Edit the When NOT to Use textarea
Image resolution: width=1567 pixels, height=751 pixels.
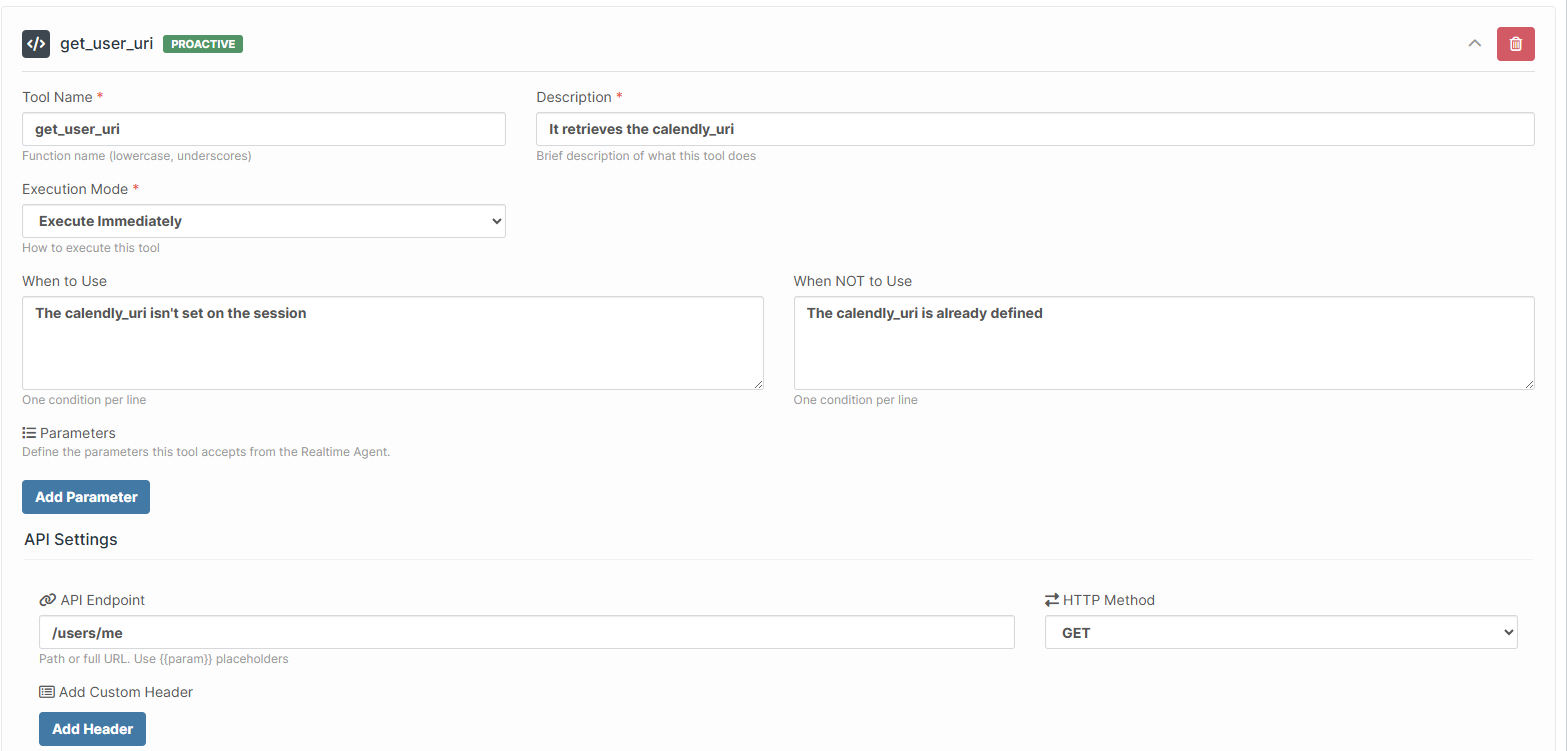pos(1164,343)
